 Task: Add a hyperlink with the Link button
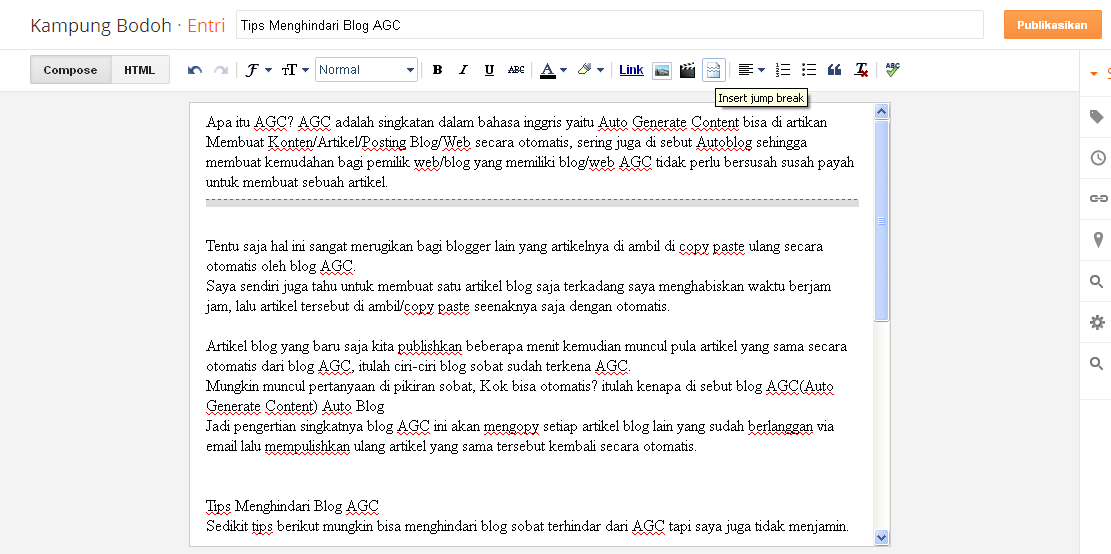[x=631, y=70]
